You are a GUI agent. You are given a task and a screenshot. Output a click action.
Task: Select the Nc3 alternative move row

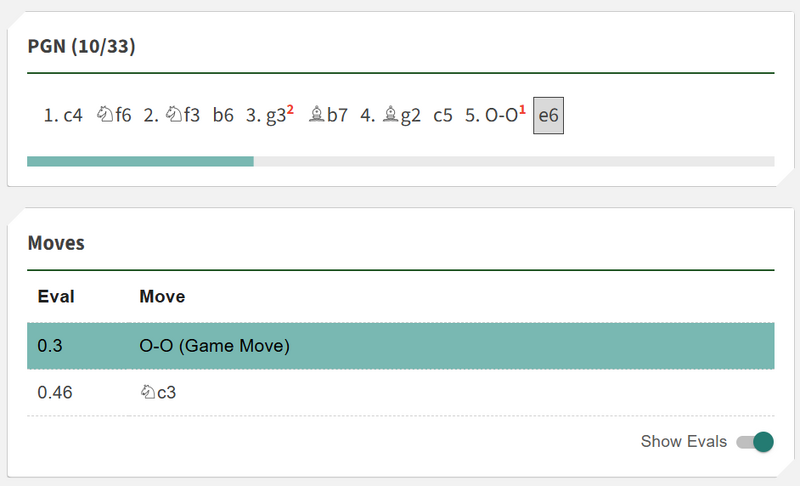(400, 393)
